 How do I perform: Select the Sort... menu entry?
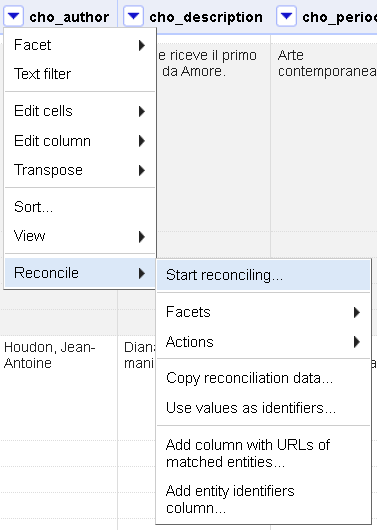[80, 207]
